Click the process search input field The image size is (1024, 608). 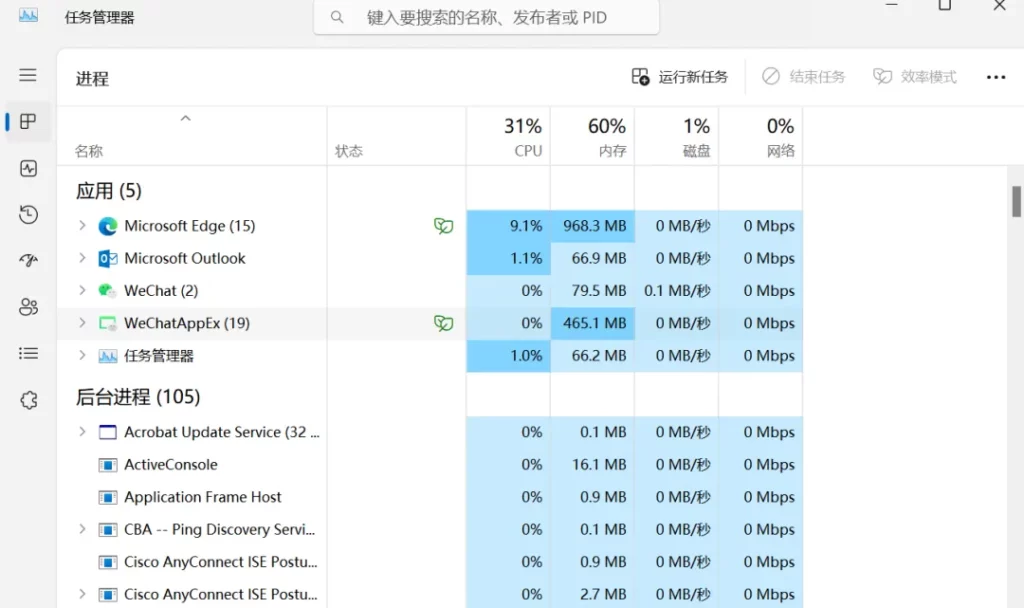[487, 17]
